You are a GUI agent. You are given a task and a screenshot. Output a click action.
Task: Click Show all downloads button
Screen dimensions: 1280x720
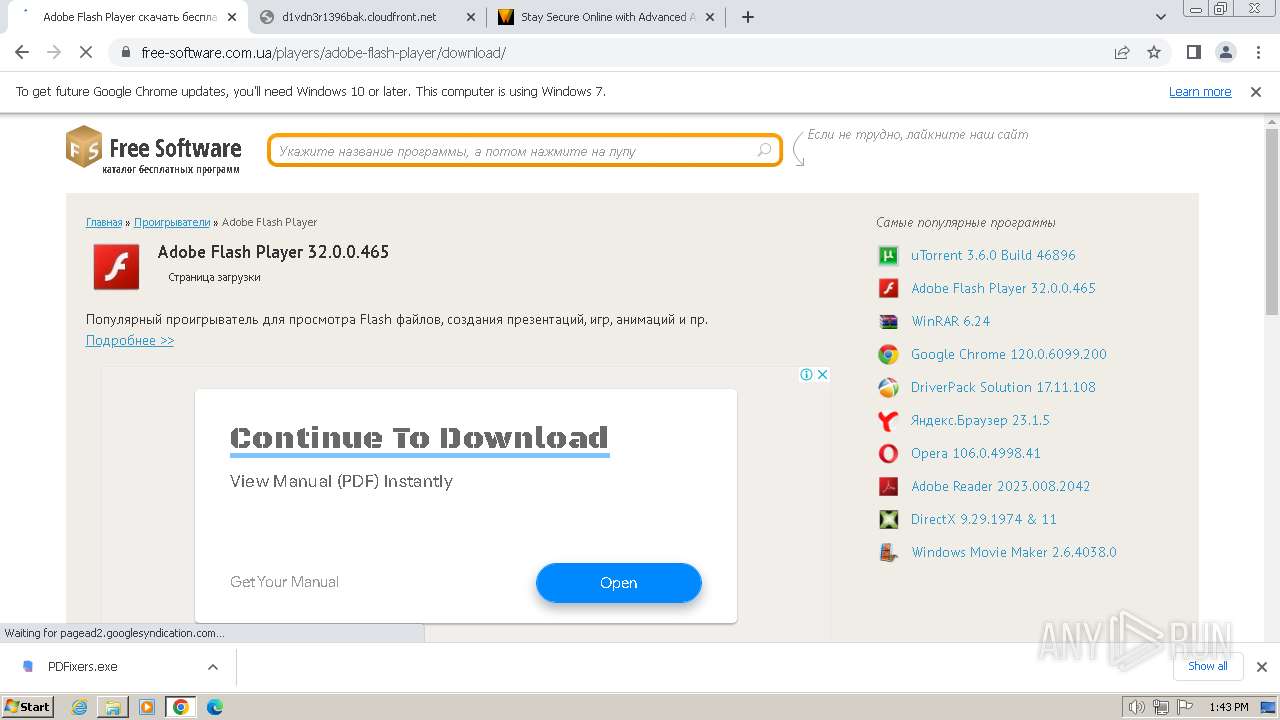[1208, 666]
